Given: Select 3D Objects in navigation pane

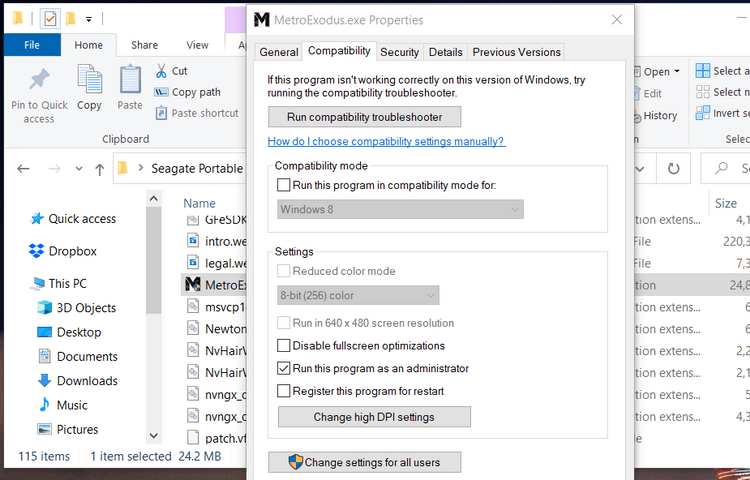Looking at the screenshot, I should (86, 308).
